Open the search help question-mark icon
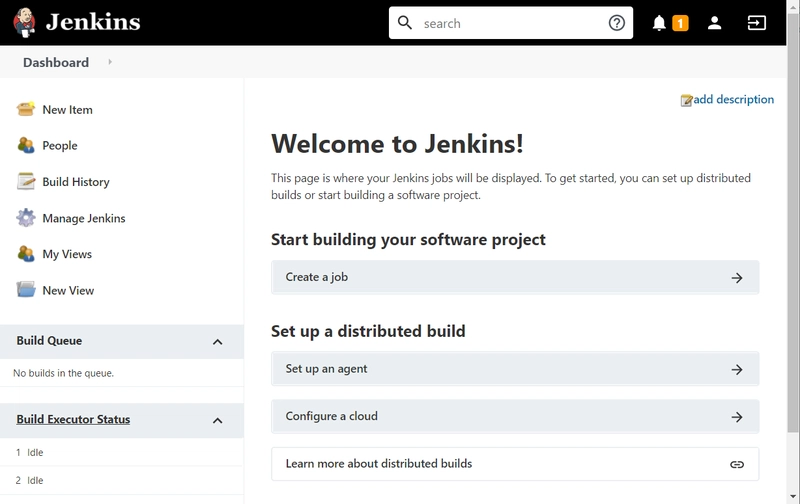 pos(617,23)
